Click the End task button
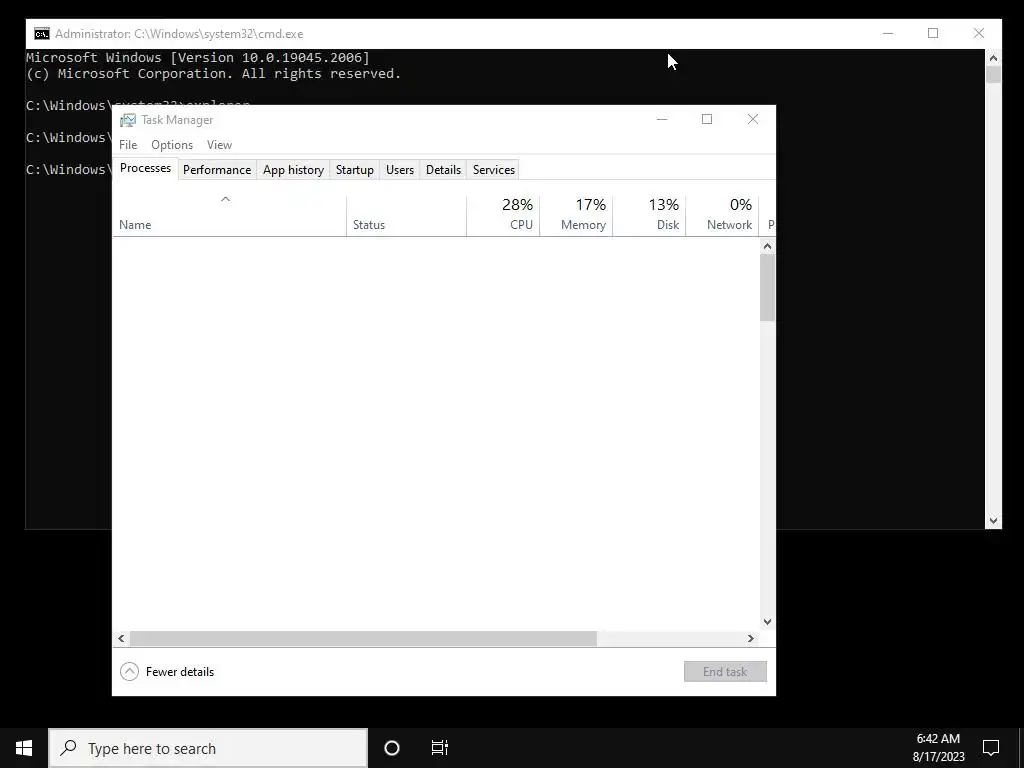Screen dimensions: 1024x768 point(725,671)
